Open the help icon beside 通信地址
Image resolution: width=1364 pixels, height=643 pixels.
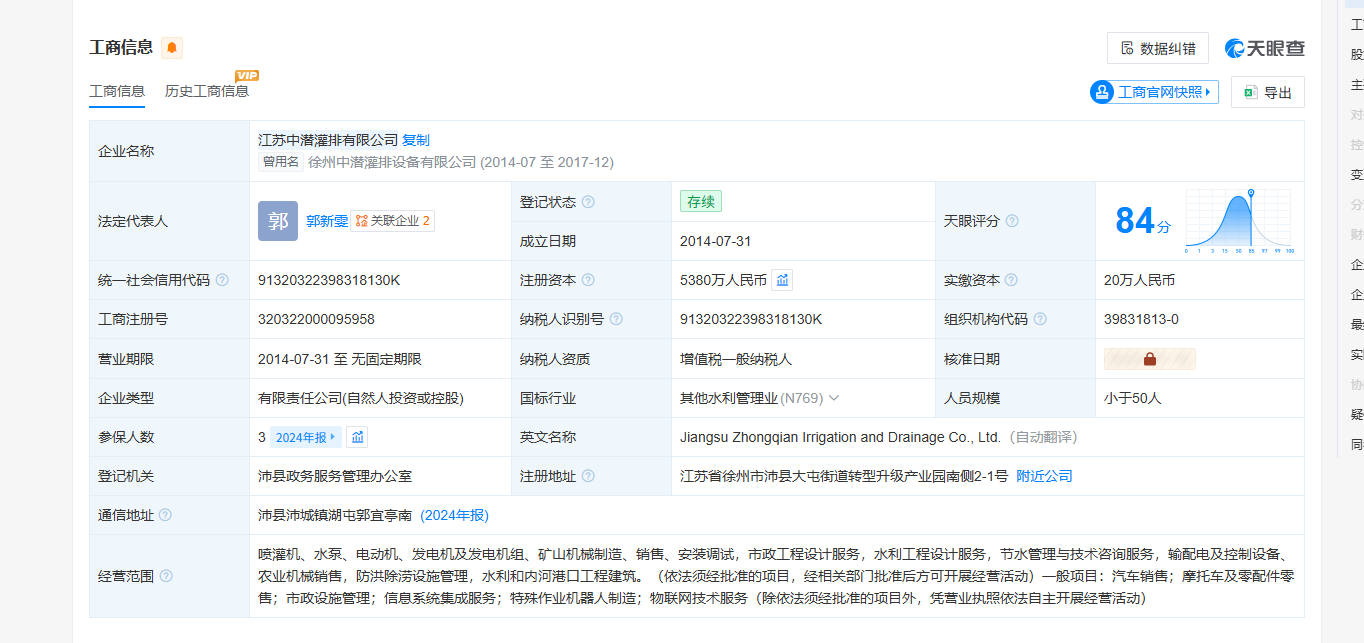(x=165, y=515)
